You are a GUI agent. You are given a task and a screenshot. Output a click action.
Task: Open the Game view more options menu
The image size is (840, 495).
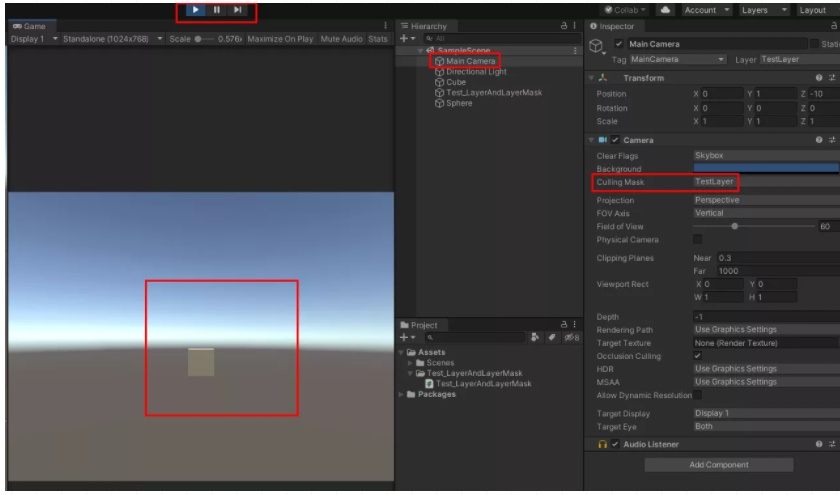pyautogui.click(x=385, y=26)
